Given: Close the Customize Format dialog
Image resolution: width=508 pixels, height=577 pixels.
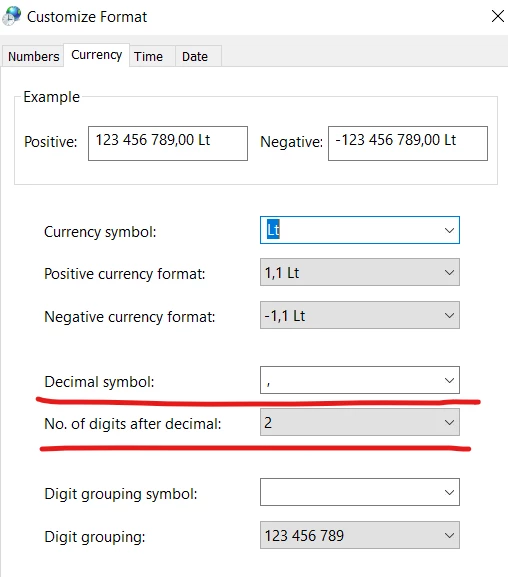Looking at the screenshot, I should (498, 16).
